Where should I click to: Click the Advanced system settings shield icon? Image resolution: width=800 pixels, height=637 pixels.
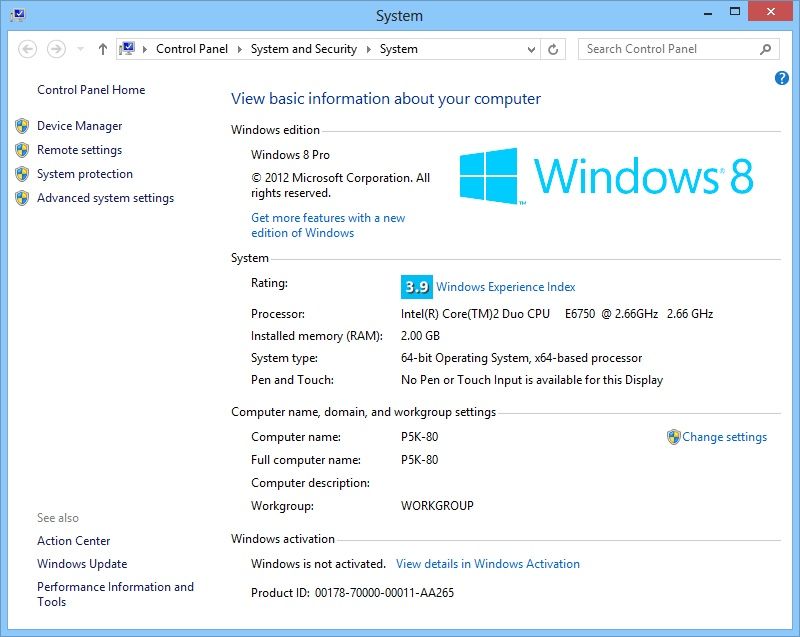coord(22,198)
